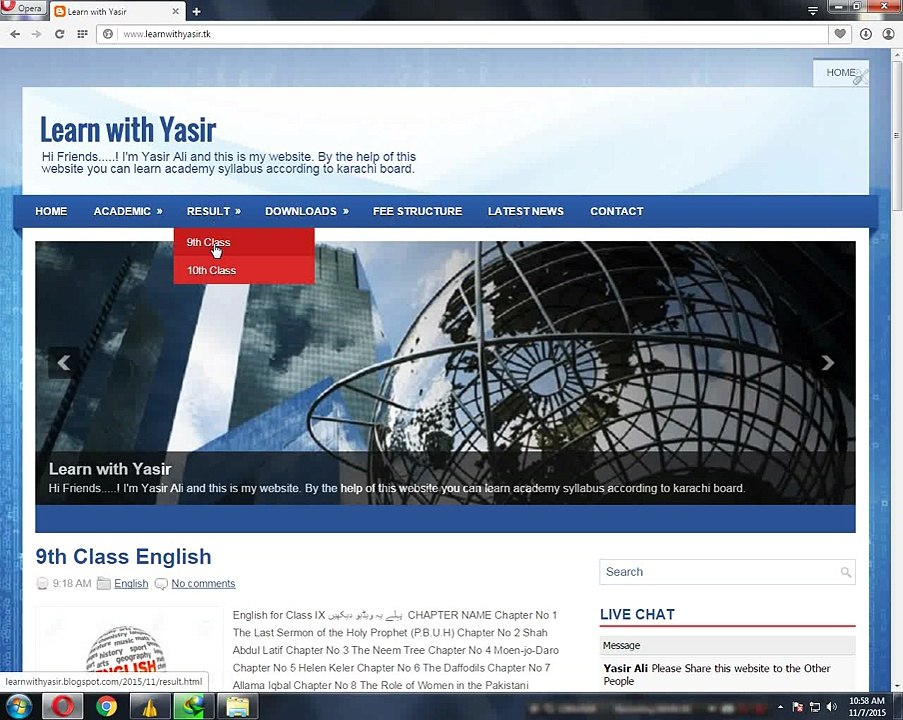Launch Chrome from taskbar
This screenshot has height=720, width=903.
pos(107,706)
